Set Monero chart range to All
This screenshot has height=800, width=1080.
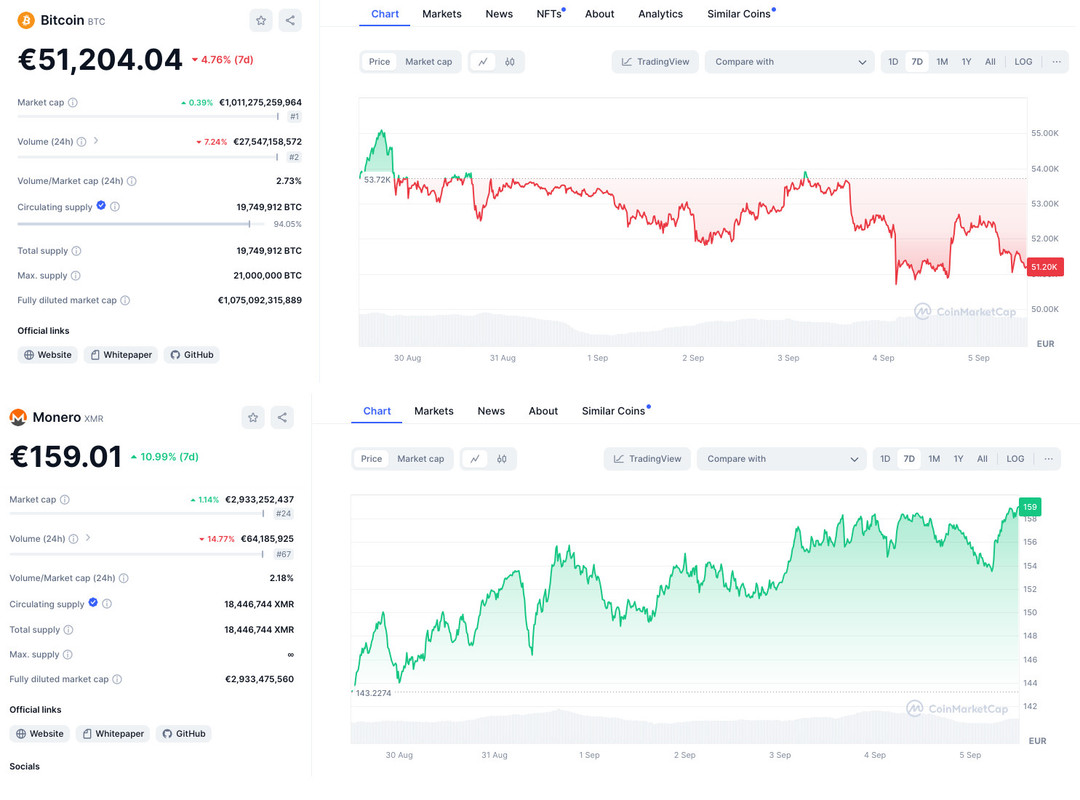982,459
